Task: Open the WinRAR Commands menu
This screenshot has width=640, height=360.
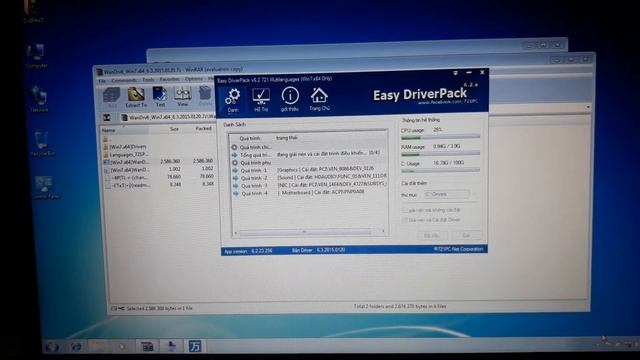Action: coord(124,80)
